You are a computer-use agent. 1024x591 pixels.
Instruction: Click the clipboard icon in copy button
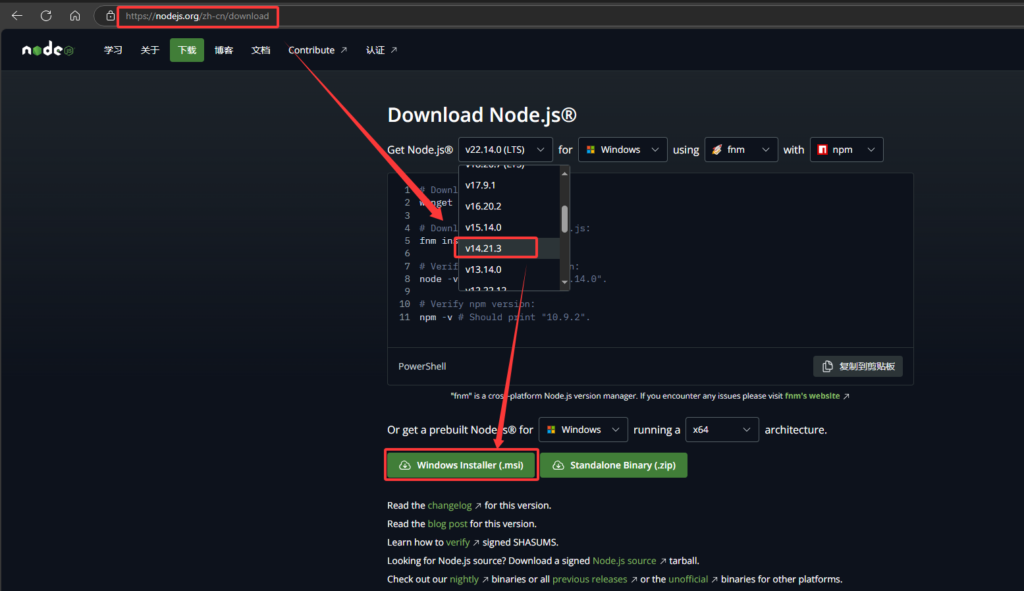point(827,366)
